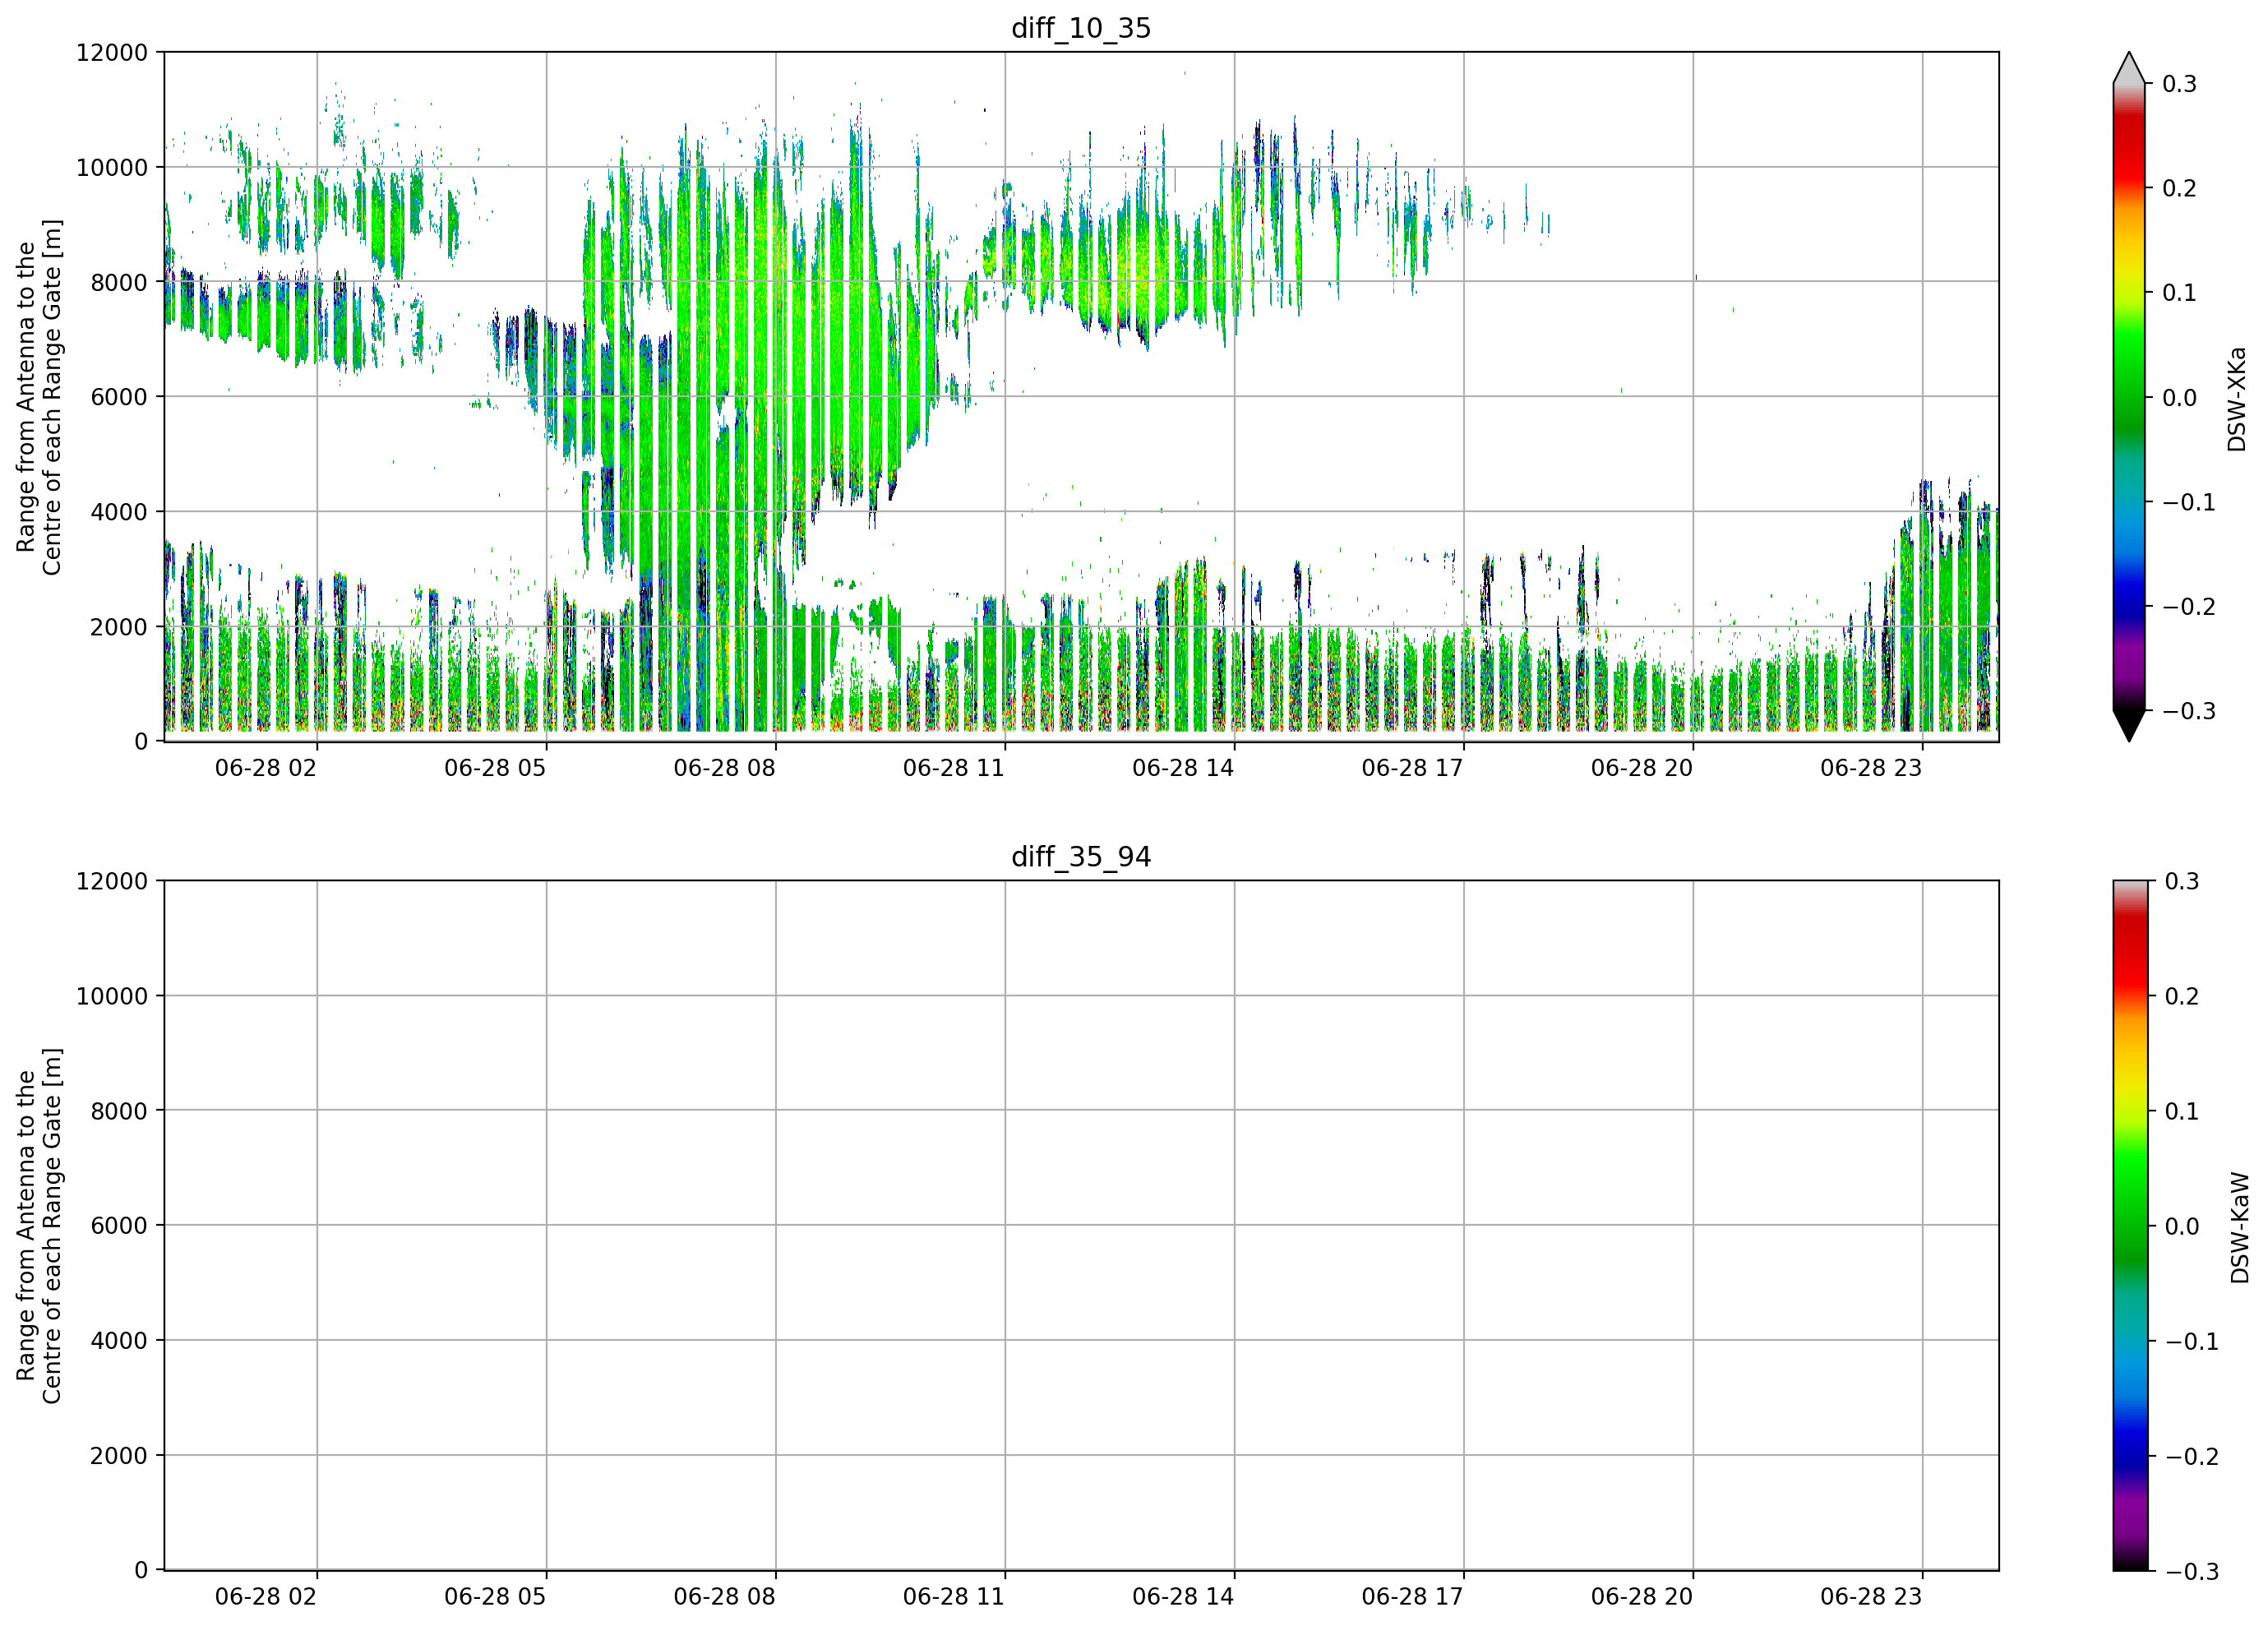Viewport: 2268px width, 1626px height.
Task: Click the 0.0 tick on DSW-KaW colorbar
Action: click(2182, 1227)
